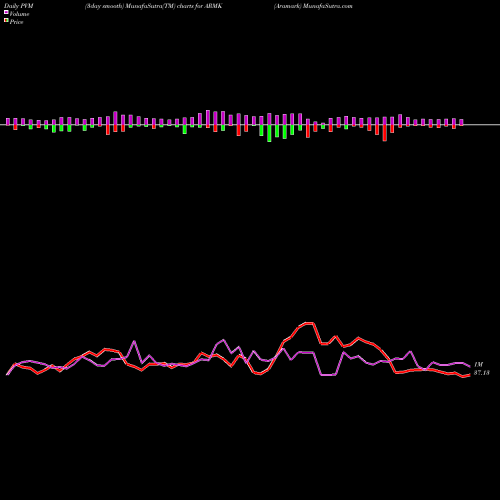
Task: Click the Volume legend color swatch
Action: 6,13
